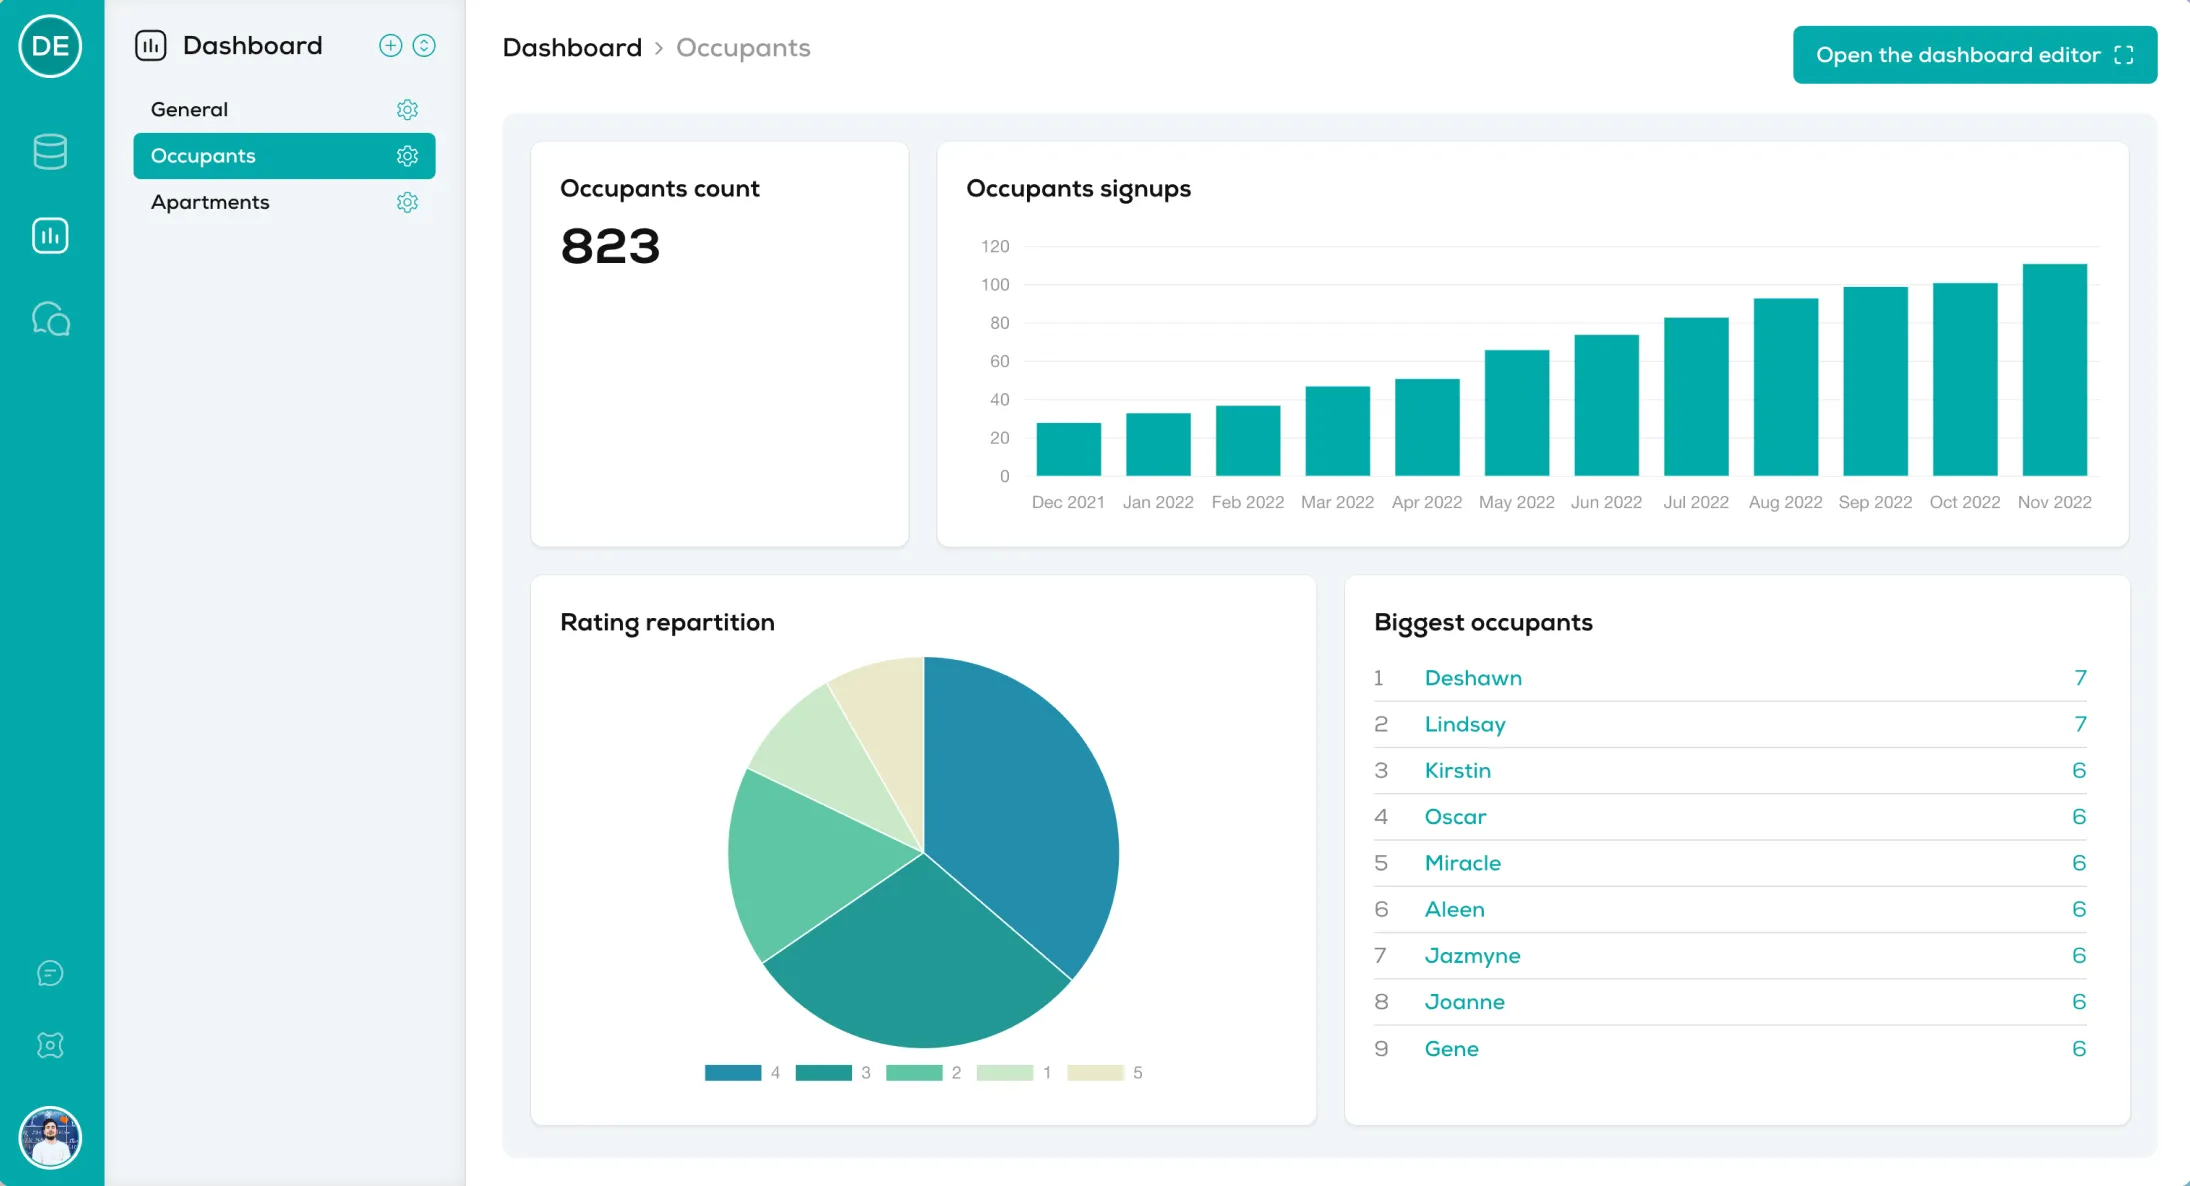Image resolution: width=2190 pixels, height=1186 pixels.
Task: Toggle legend swatch for rating 4
Action: click(x=733, y=1073)
